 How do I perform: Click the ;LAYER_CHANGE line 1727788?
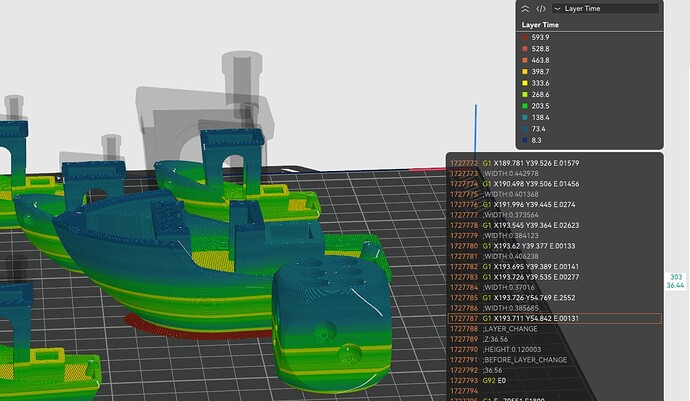tap(554, 329)
